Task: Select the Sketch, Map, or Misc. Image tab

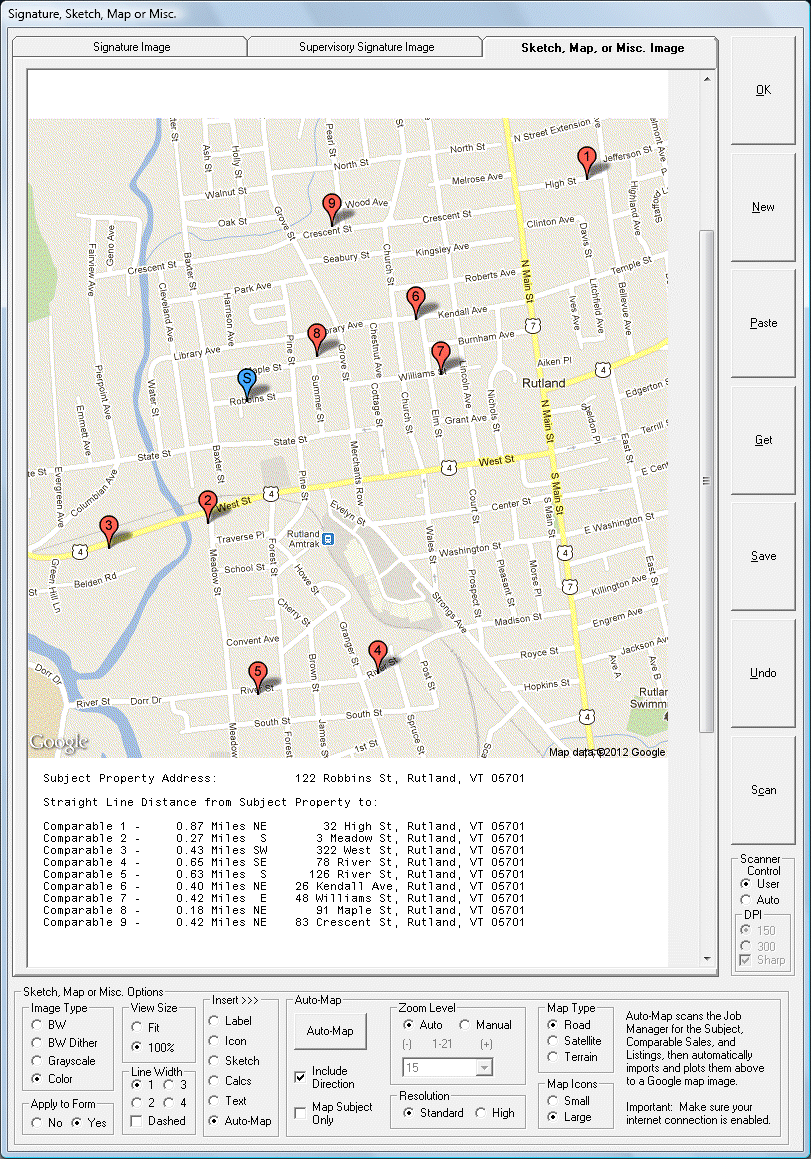Action: [x=602, y=47]
